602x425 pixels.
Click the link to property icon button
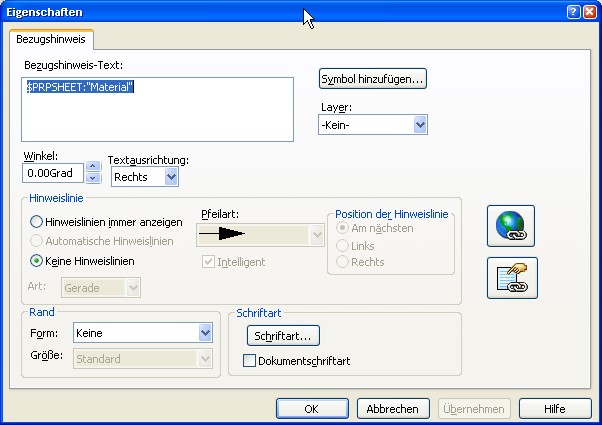click(x=512, y=278)
